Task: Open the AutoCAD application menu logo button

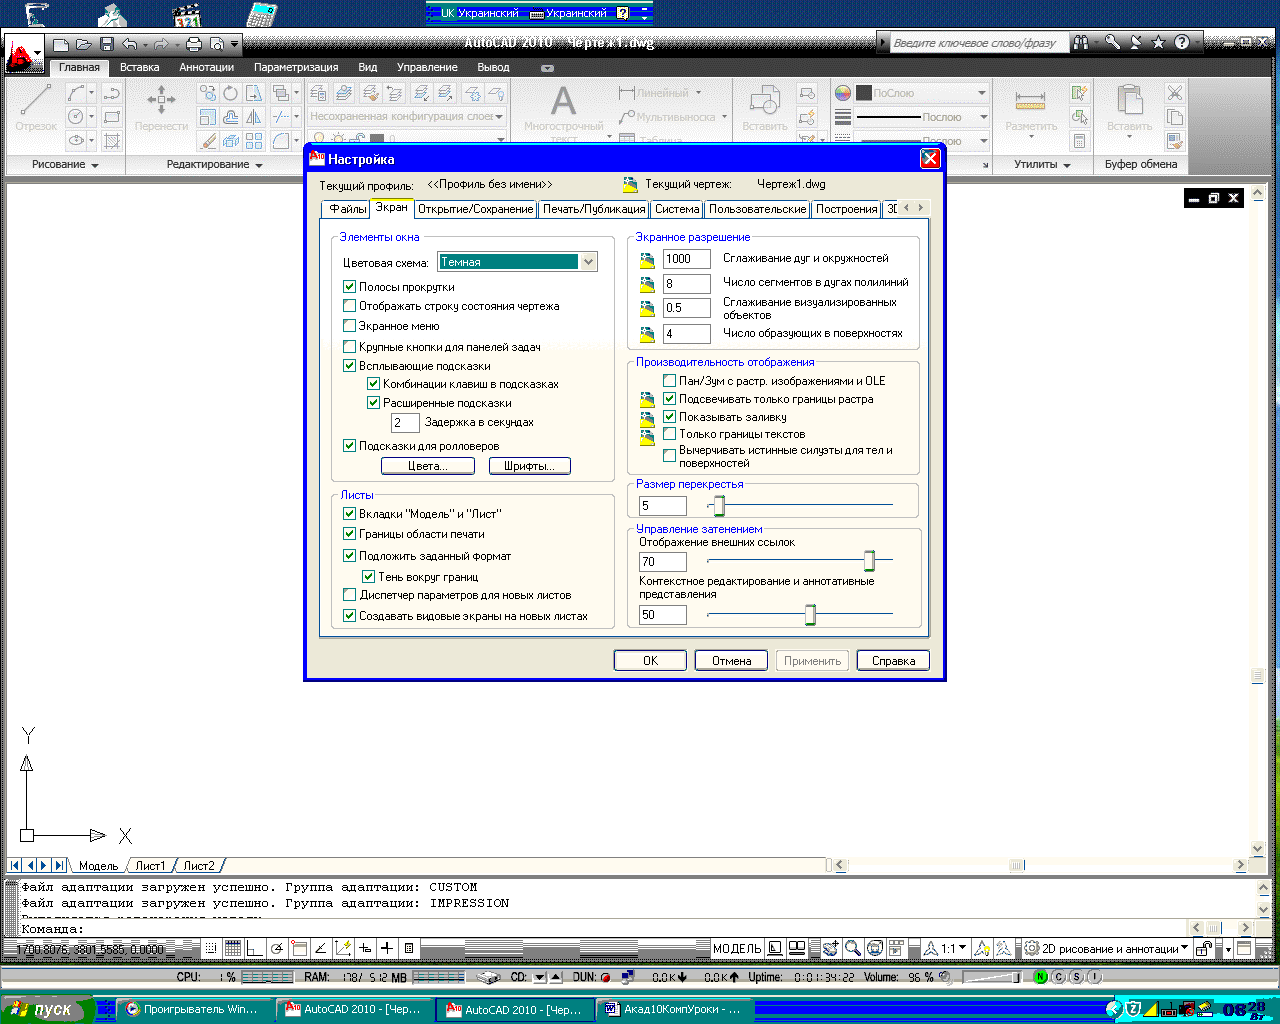Action: tap(24, 53)
